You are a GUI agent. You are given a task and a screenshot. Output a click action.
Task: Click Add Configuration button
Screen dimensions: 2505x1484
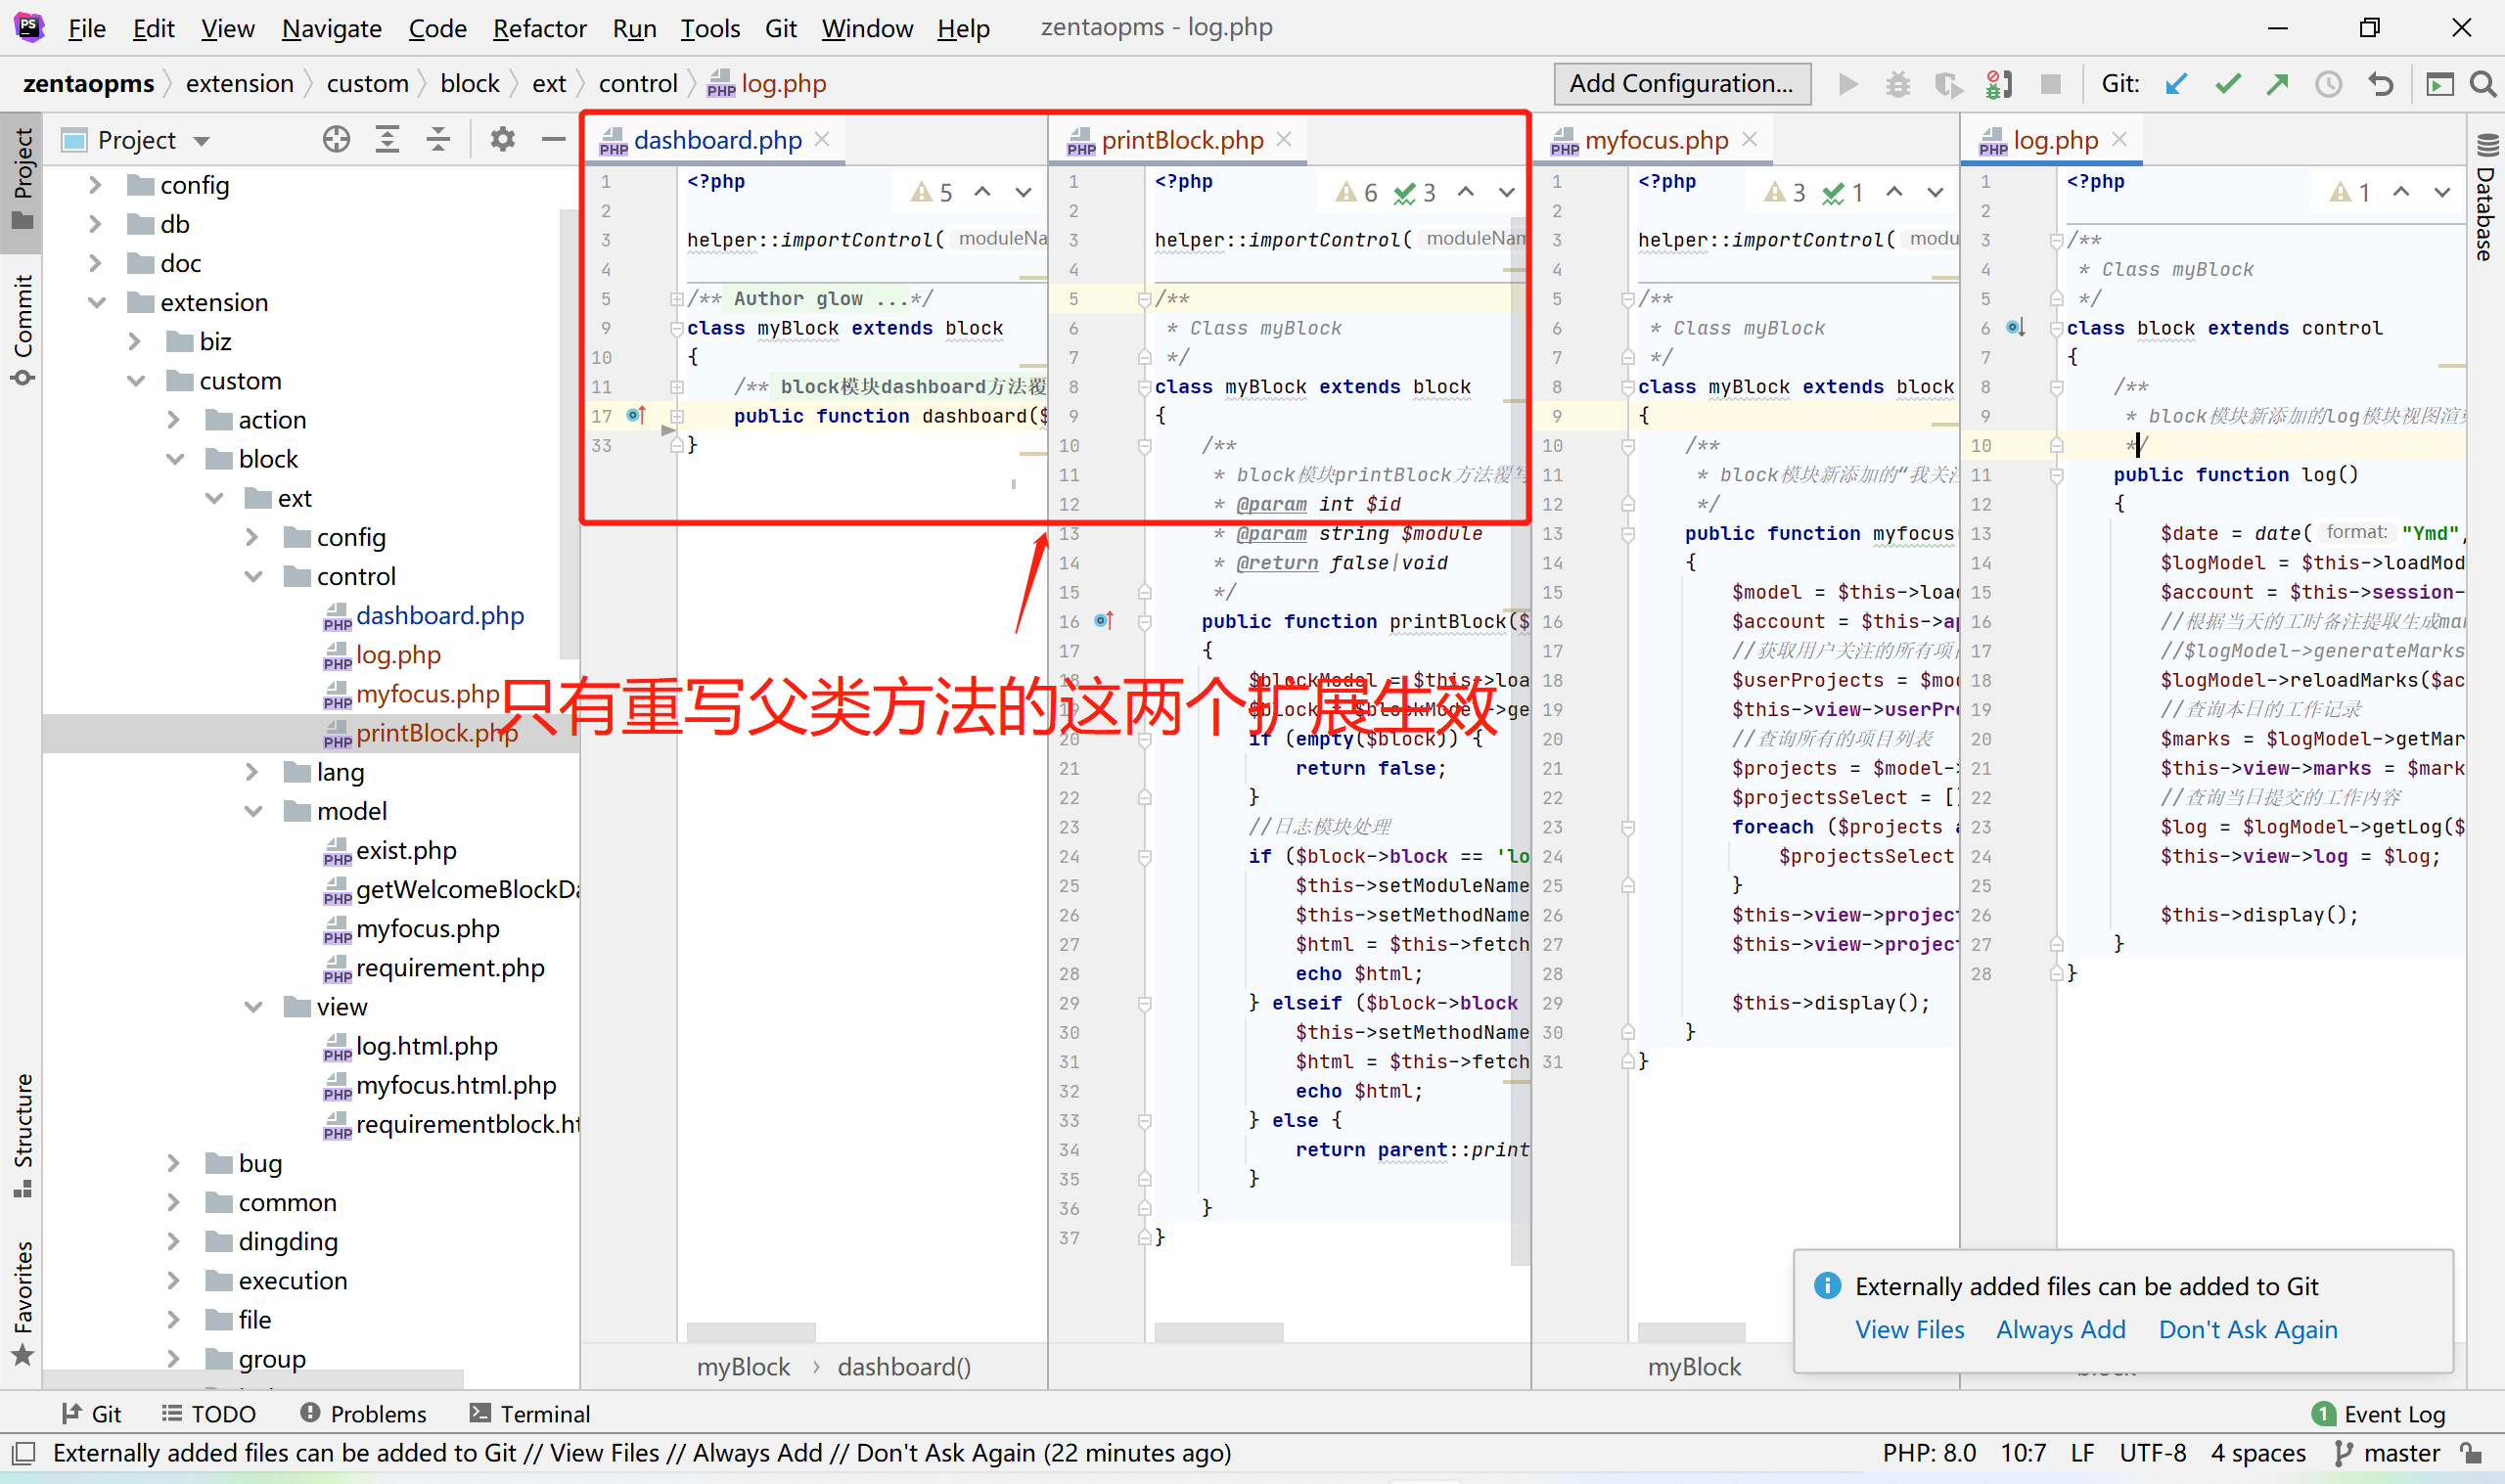coord(1681,84)
